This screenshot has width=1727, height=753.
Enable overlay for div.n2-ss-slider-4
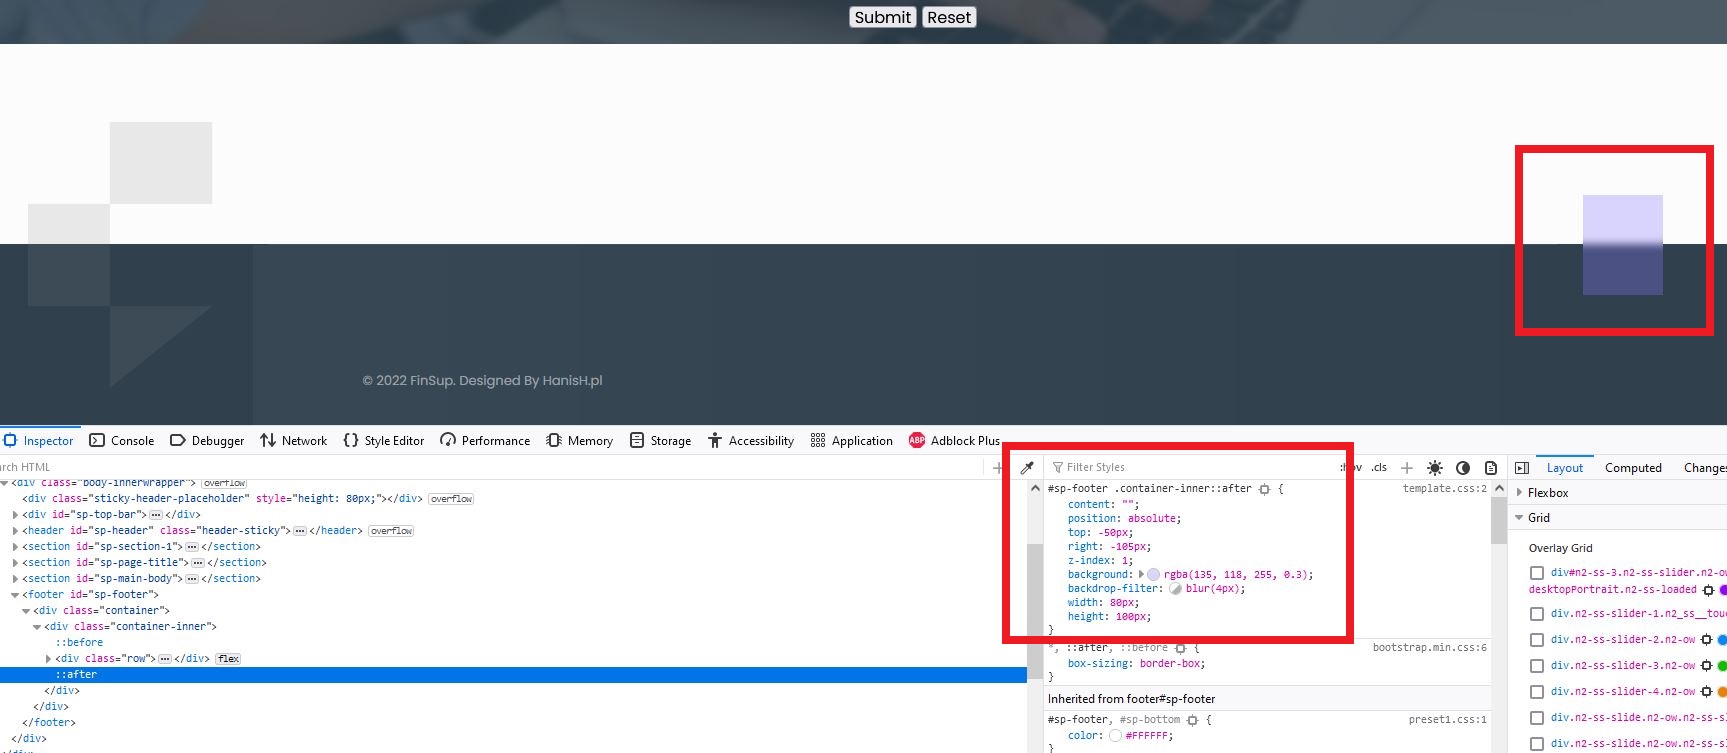point(1537,692)
